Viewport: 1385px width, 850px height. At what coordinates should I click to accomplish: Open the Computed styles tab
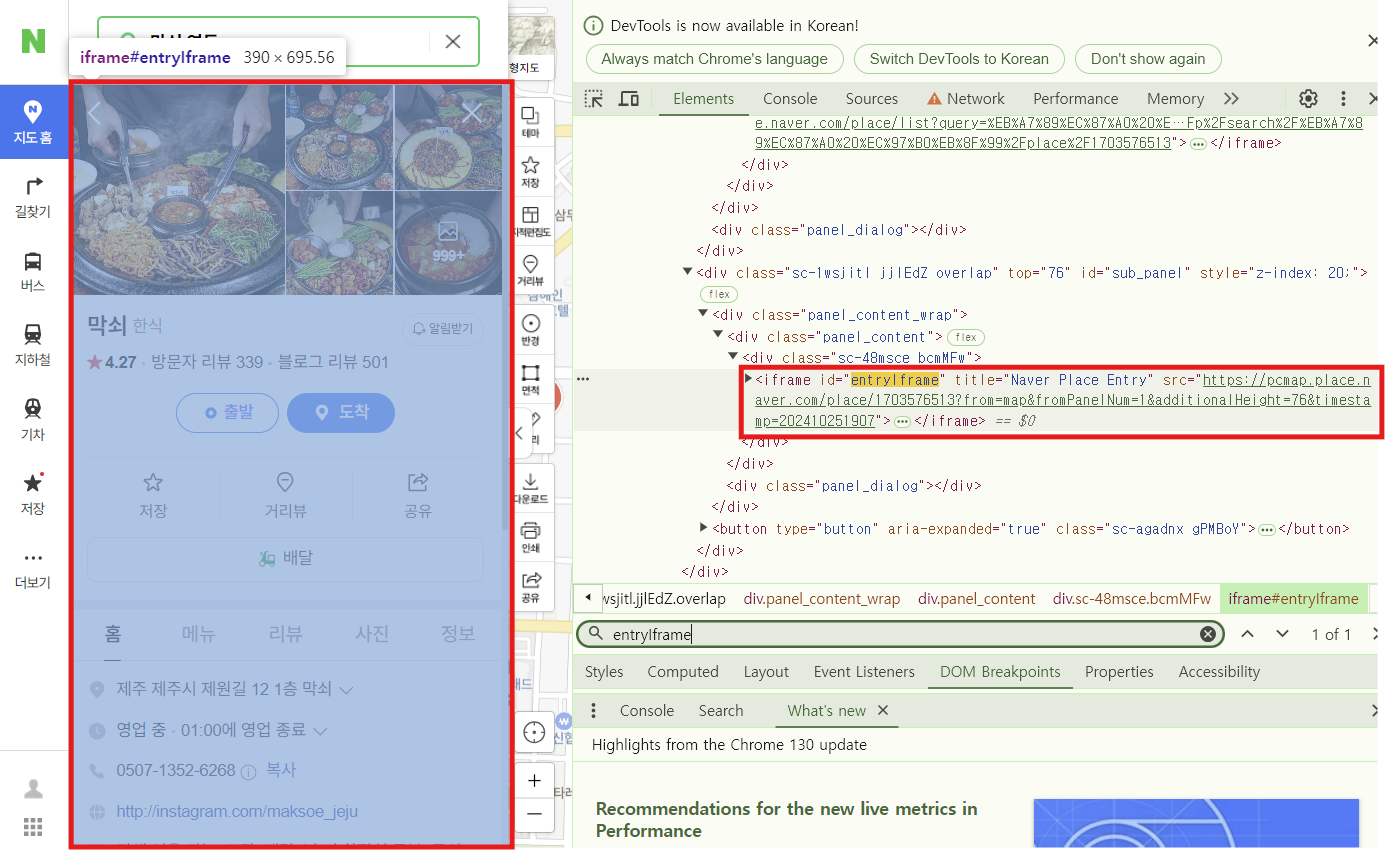(683, 672)
